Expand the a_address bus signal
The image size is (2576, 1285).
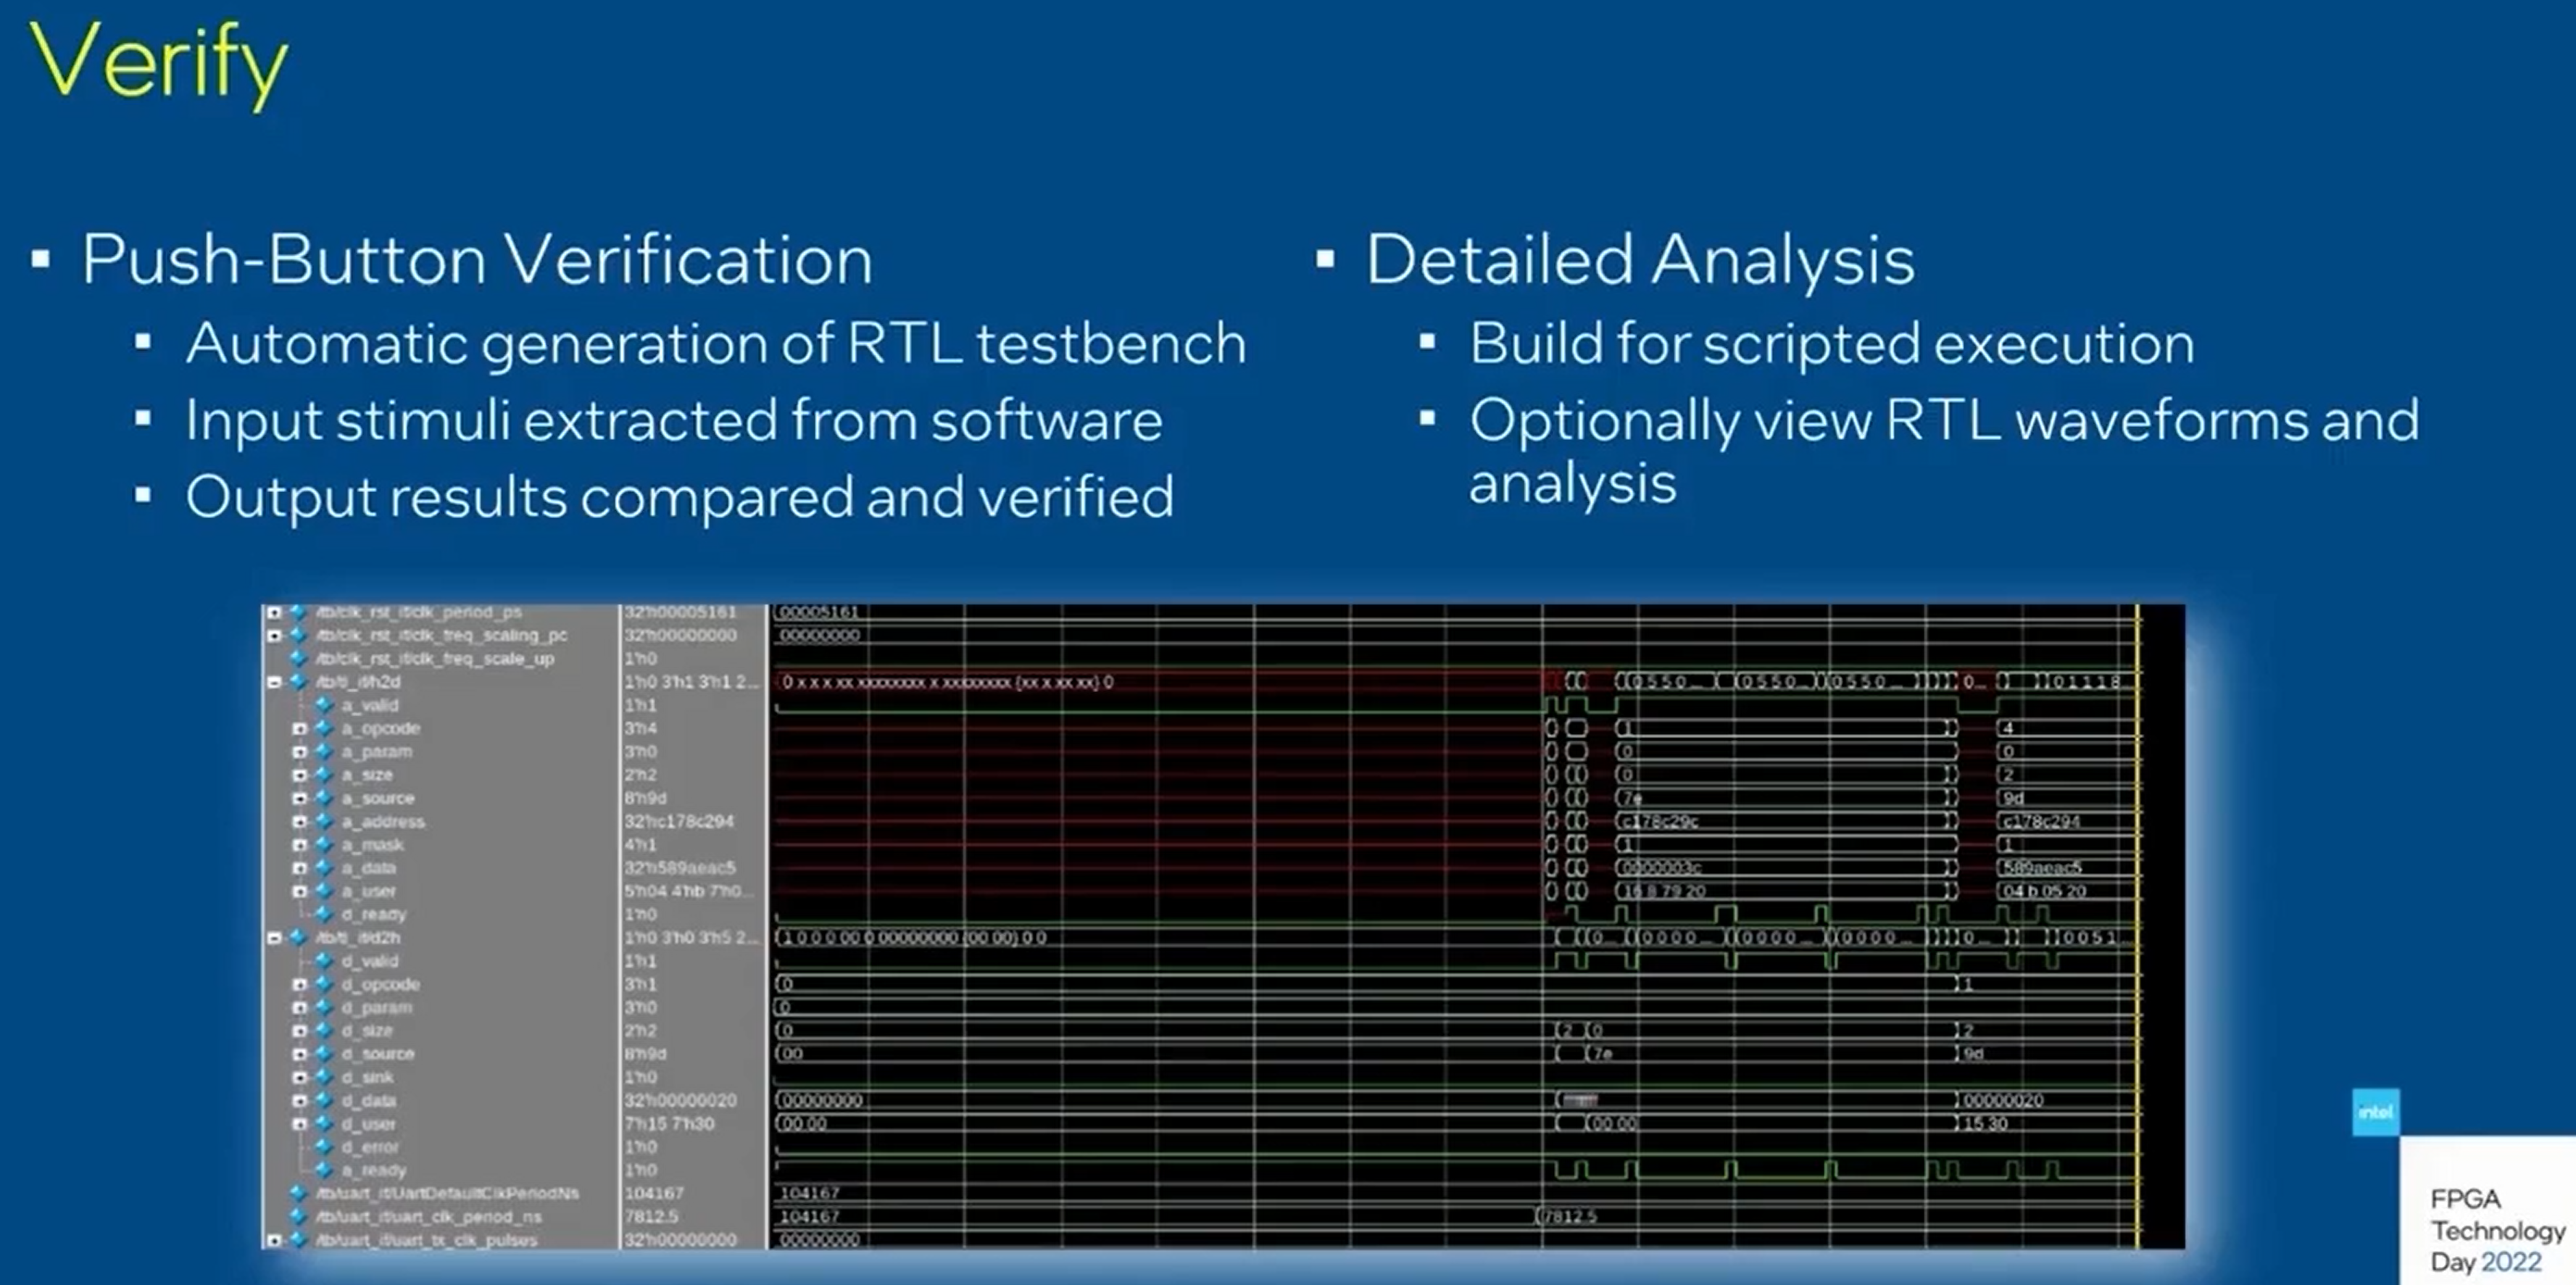(299, 822)
